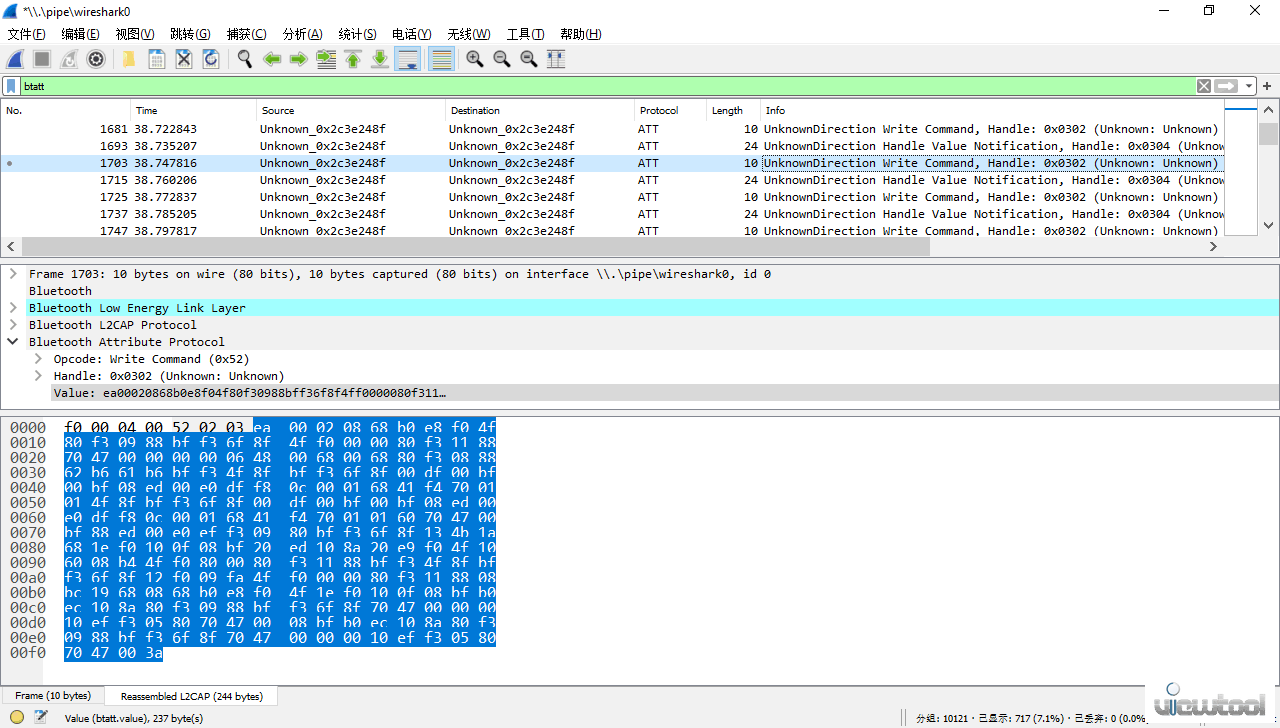Select packet 1737 row
The height and width of the screenshot is (728, 1280).
(613, 214)
